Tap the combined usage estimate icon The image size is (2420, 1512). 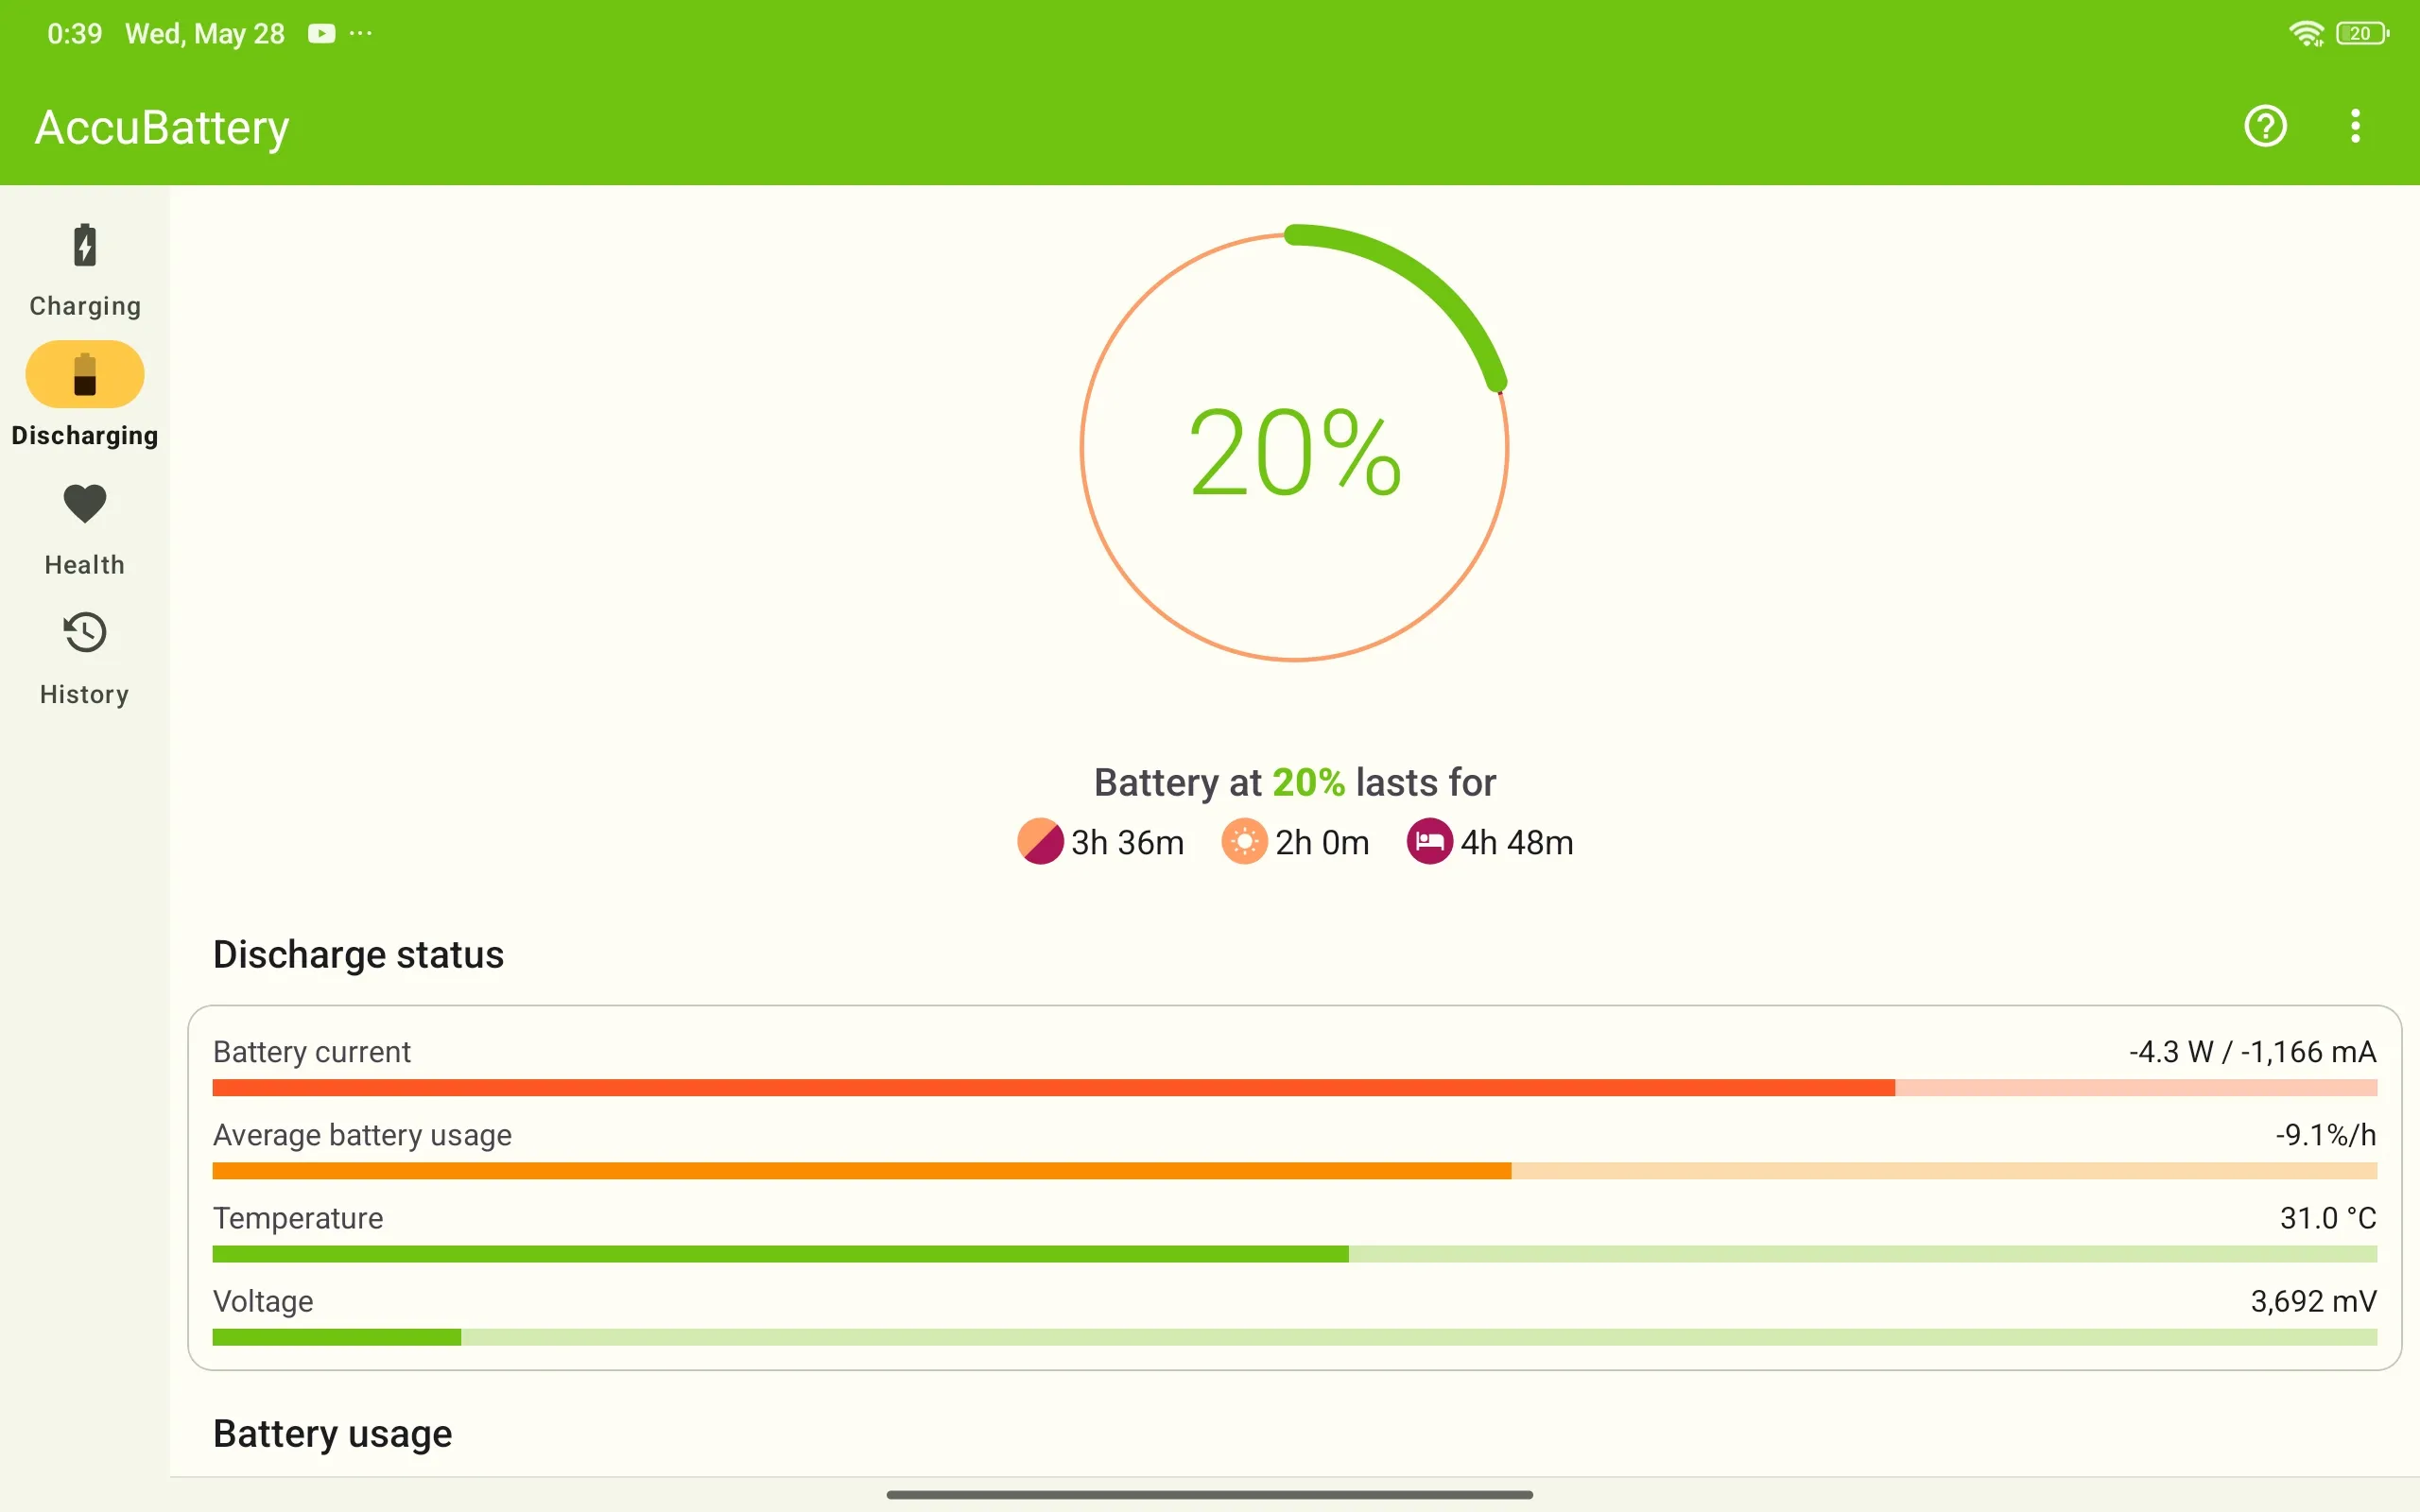1040,842
